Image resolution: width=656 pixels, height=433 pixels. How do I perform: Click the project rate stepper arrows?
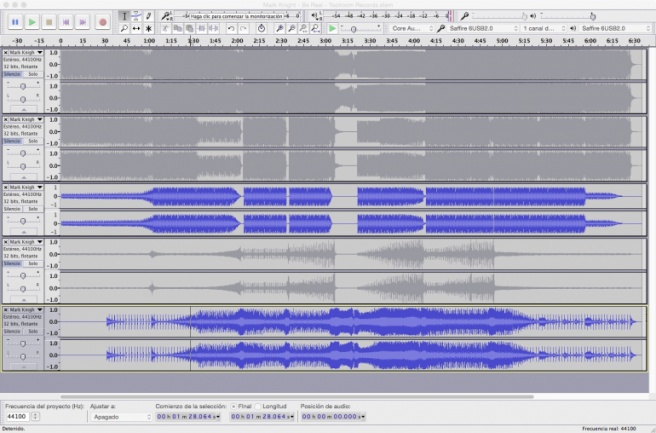pos(36,416)
